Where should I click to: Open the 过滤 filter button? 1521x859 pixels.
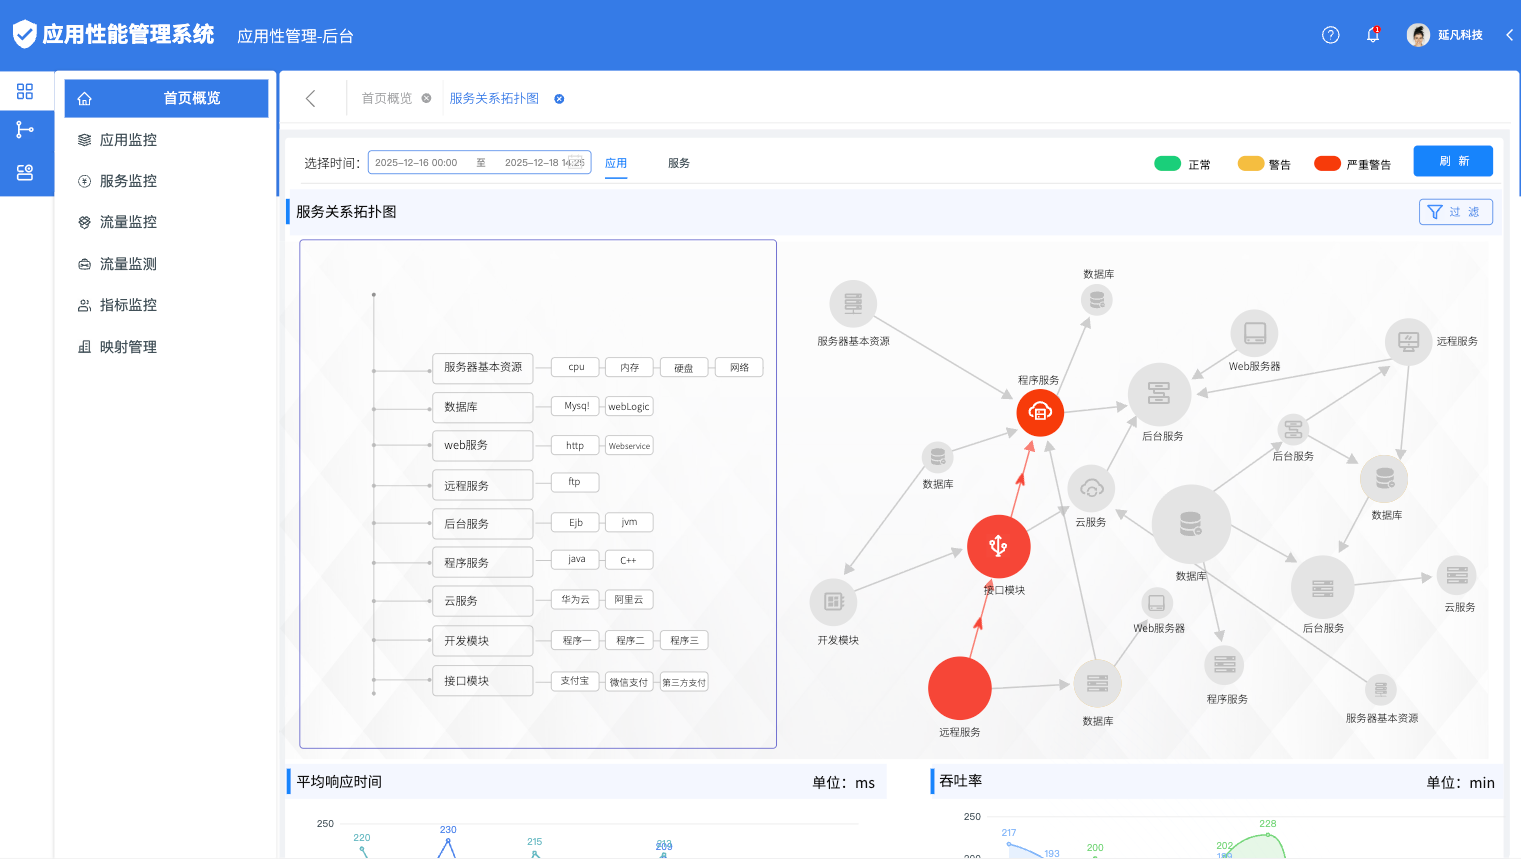pyautogui.click(x=1455, y=212)
